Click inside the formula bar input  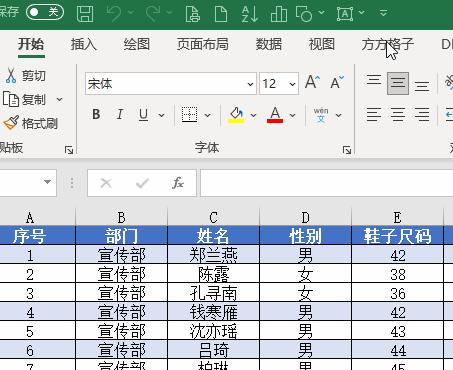[327, 183]
